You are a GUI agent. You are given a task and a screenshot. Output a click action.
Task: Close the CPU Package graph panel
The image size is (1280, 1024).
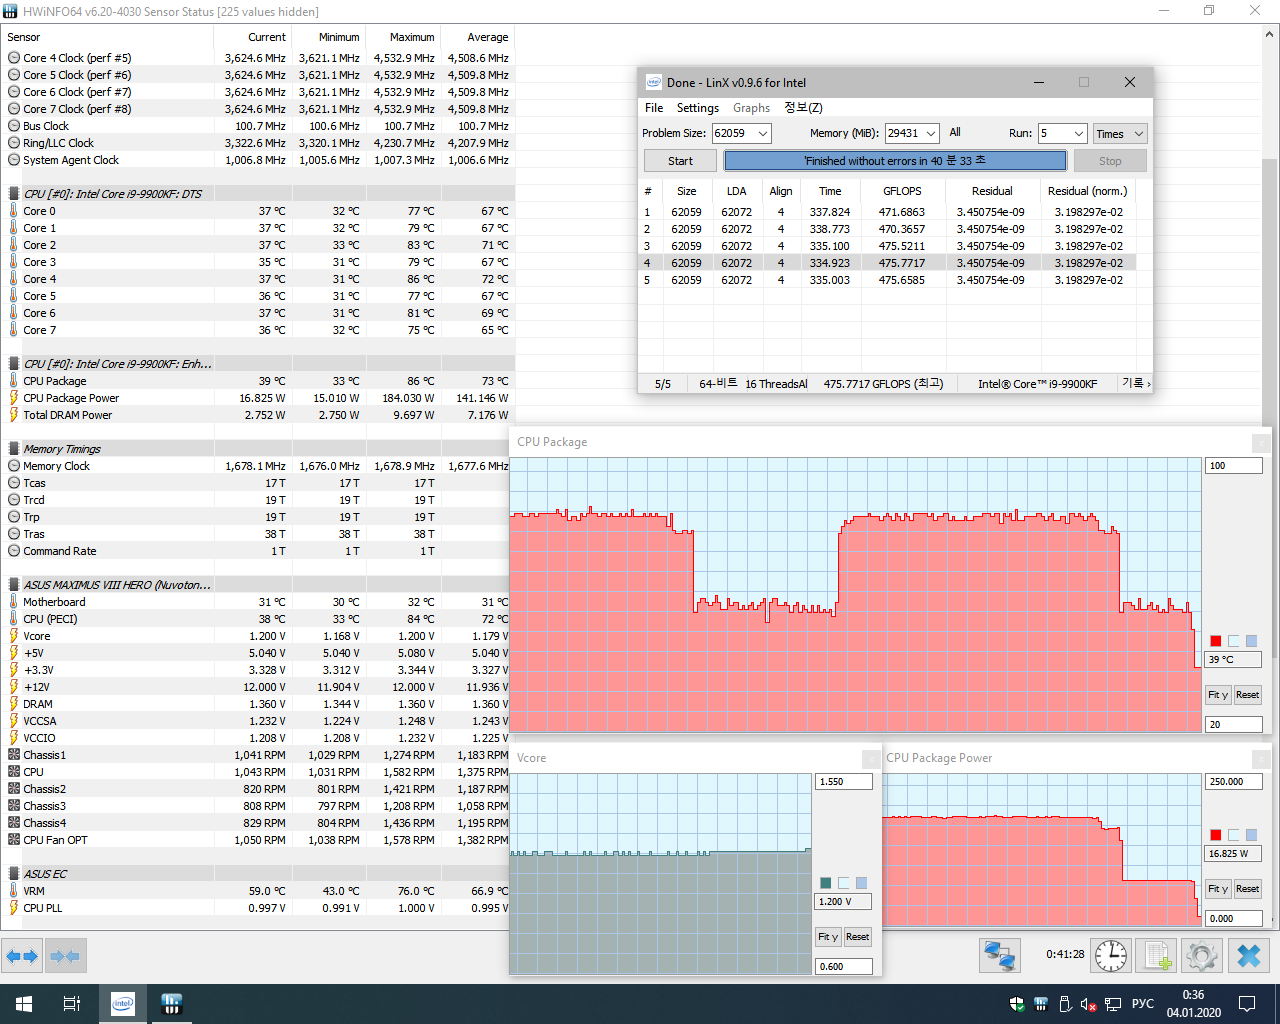click(1261, 442)
